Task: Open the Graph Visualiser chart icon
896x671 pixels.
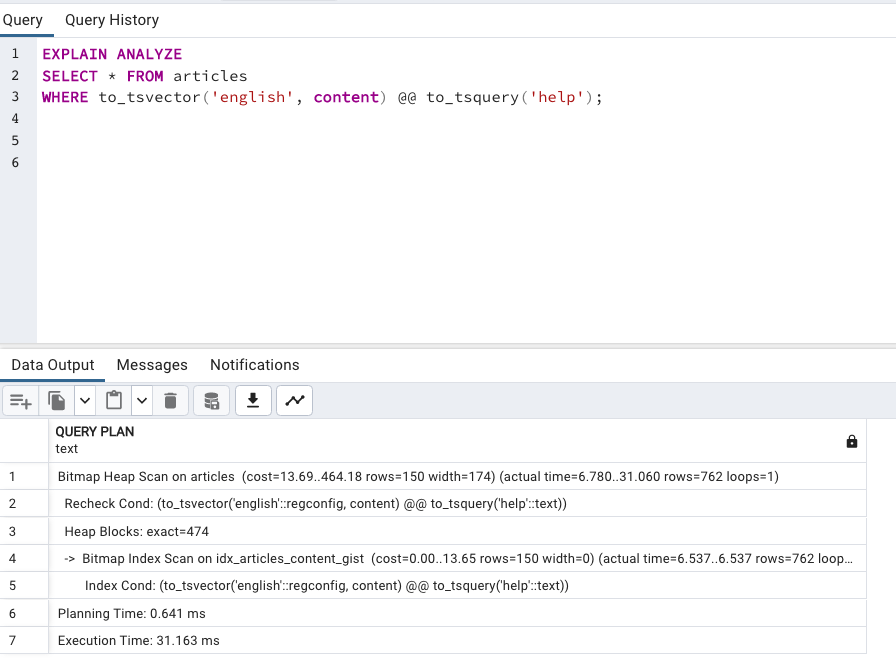Action: (295, 401)
